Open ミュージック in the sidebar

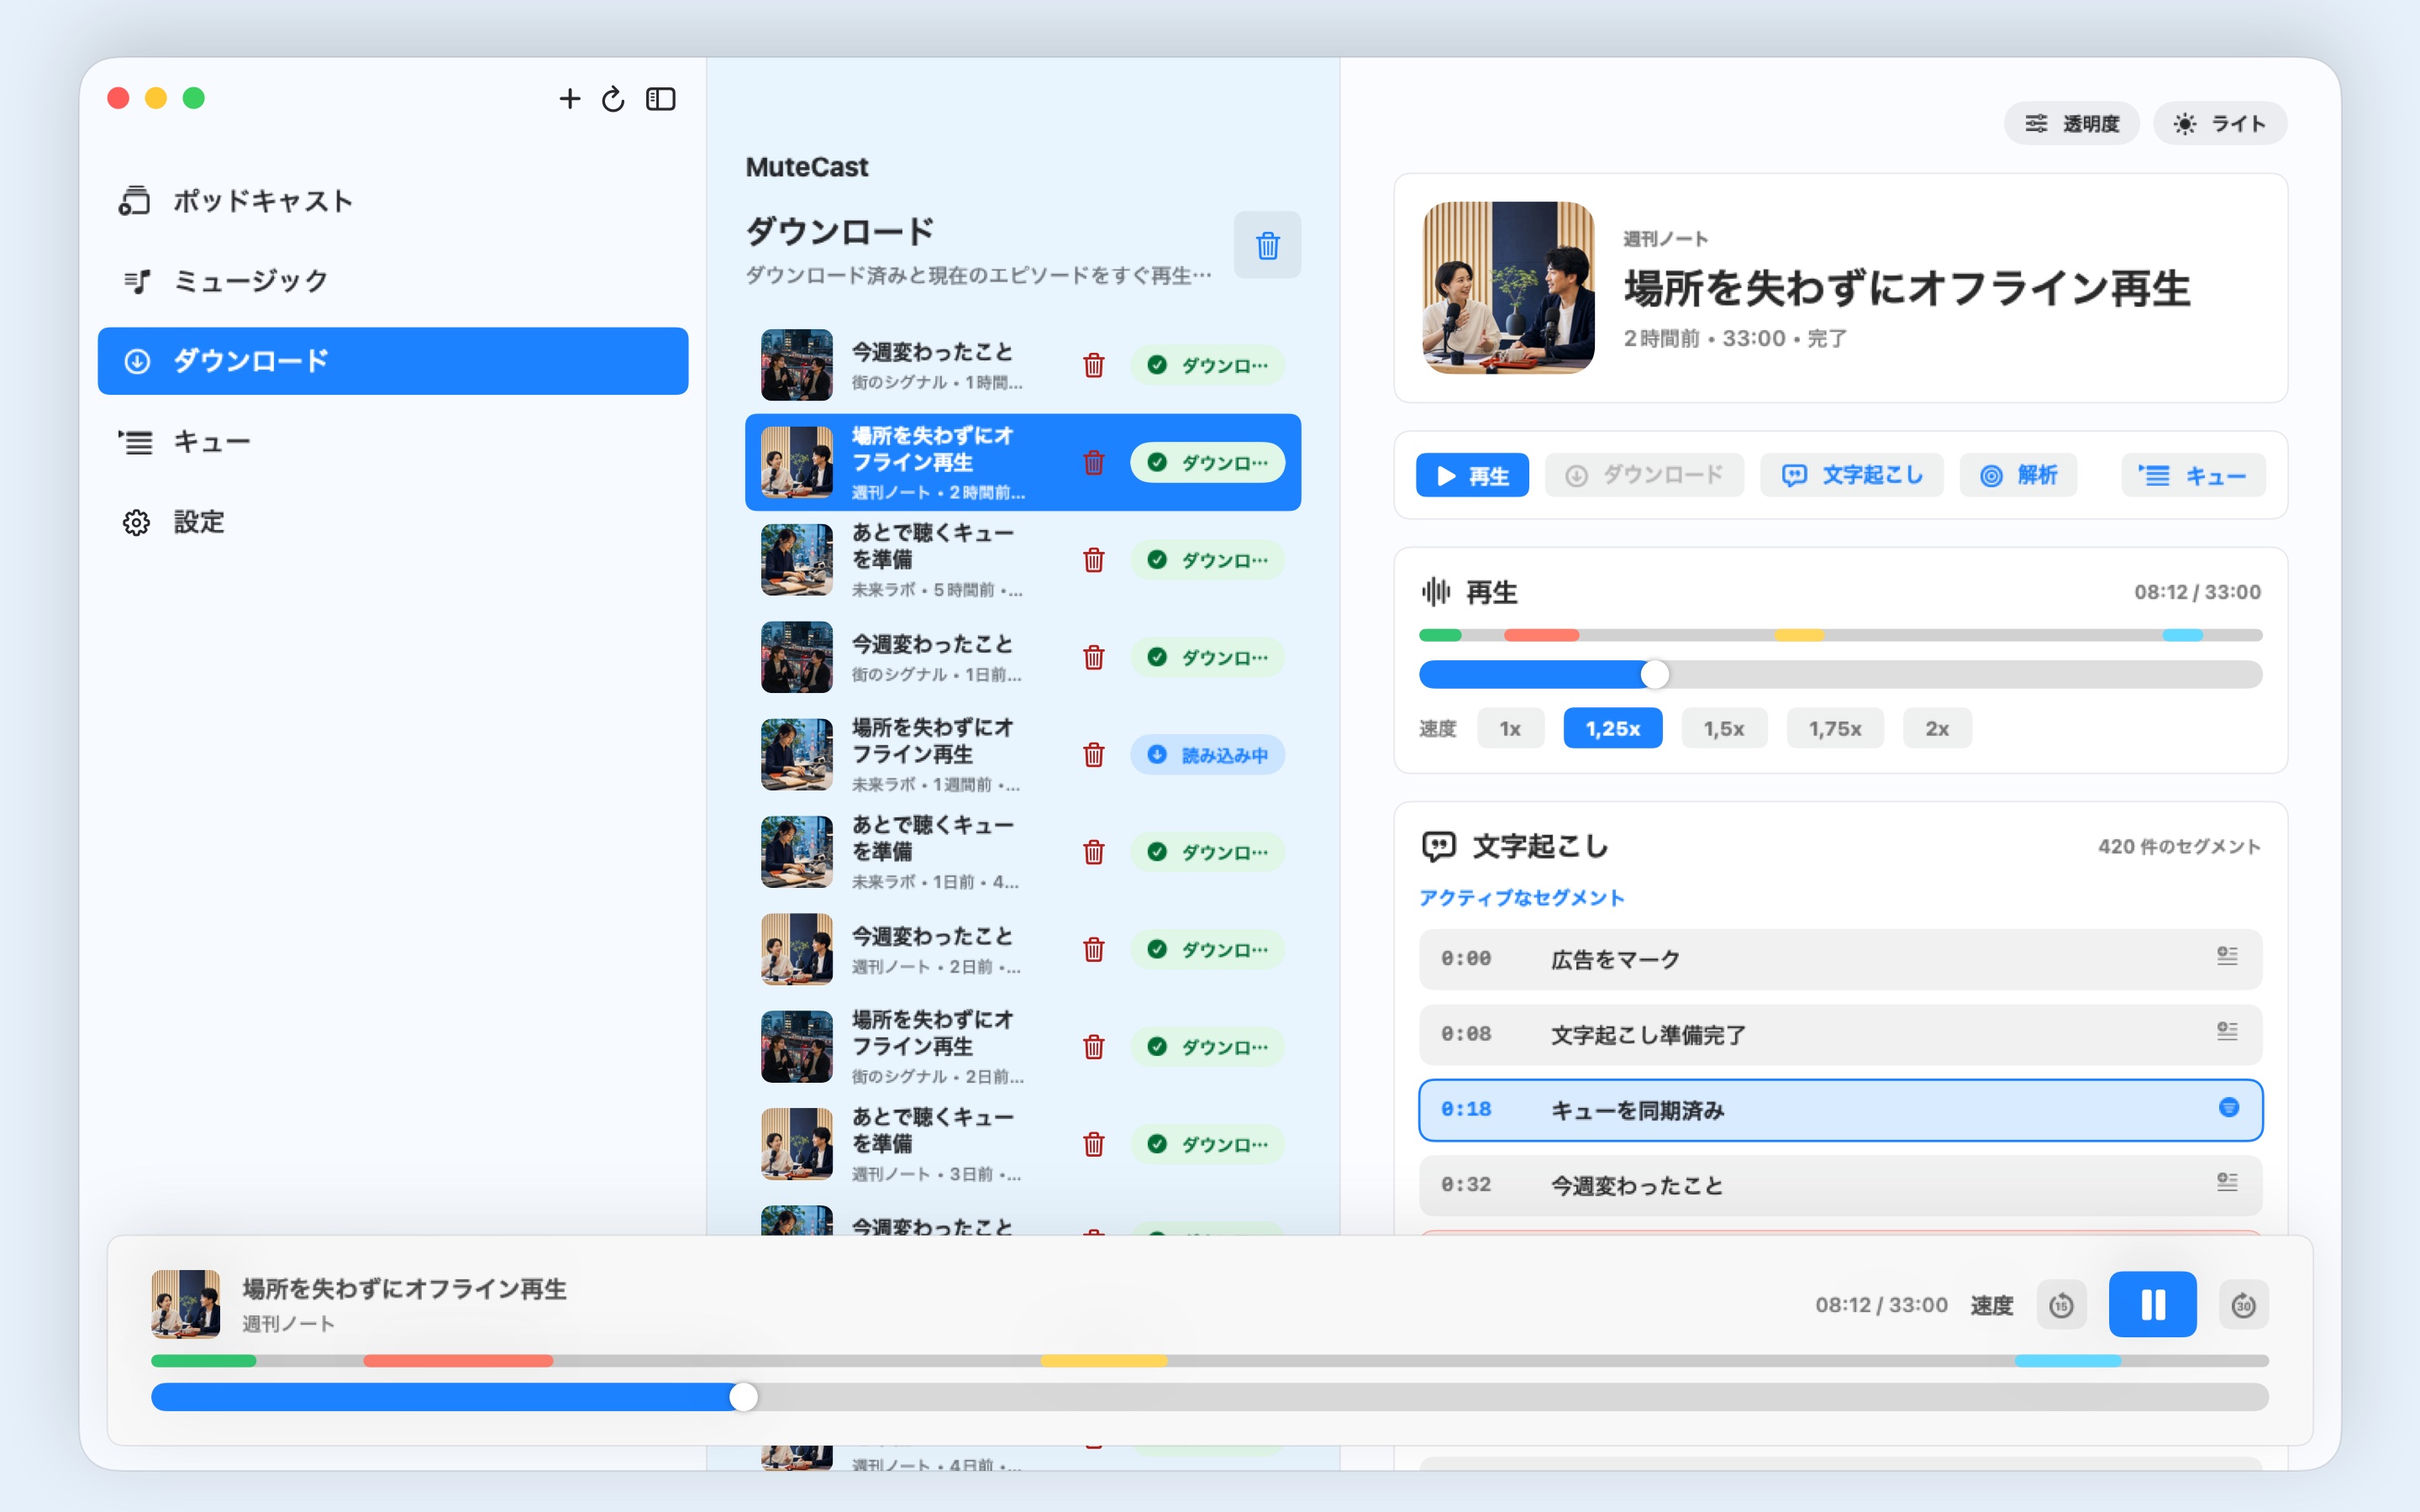click(393, 281)
